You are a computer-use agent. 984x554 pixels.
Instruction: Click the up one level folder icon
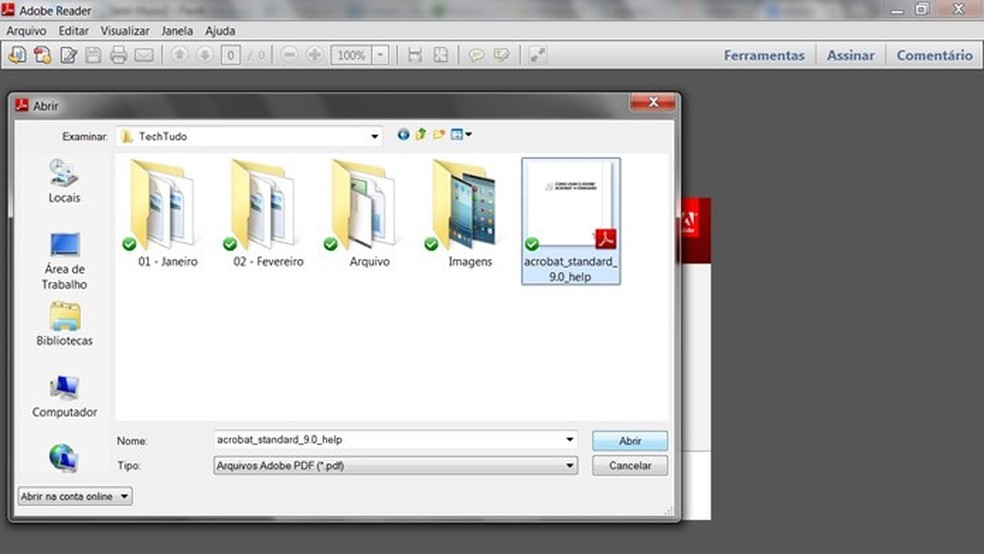[420, 134]
